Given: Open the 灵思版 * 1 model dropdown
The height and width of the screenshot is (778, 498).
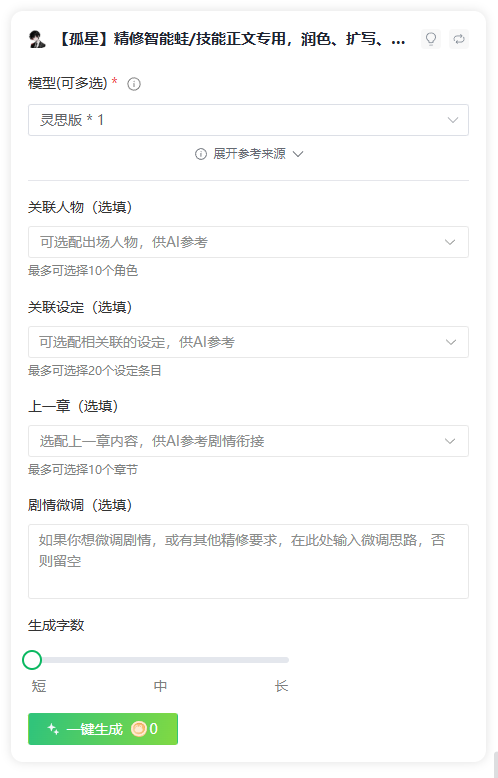Looking at the screenshot, I should tap(248, 120).
